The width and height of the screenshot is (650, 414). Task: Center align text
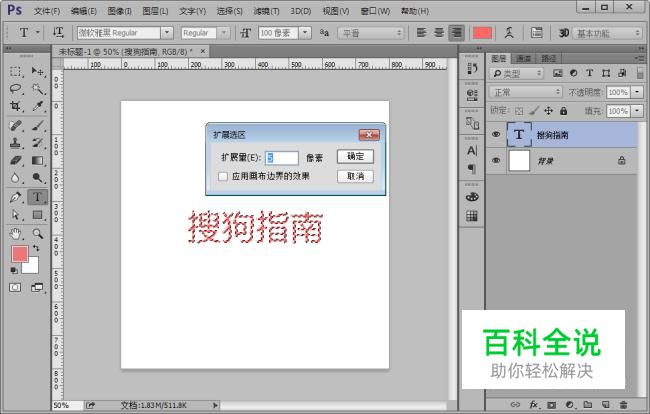439,32
